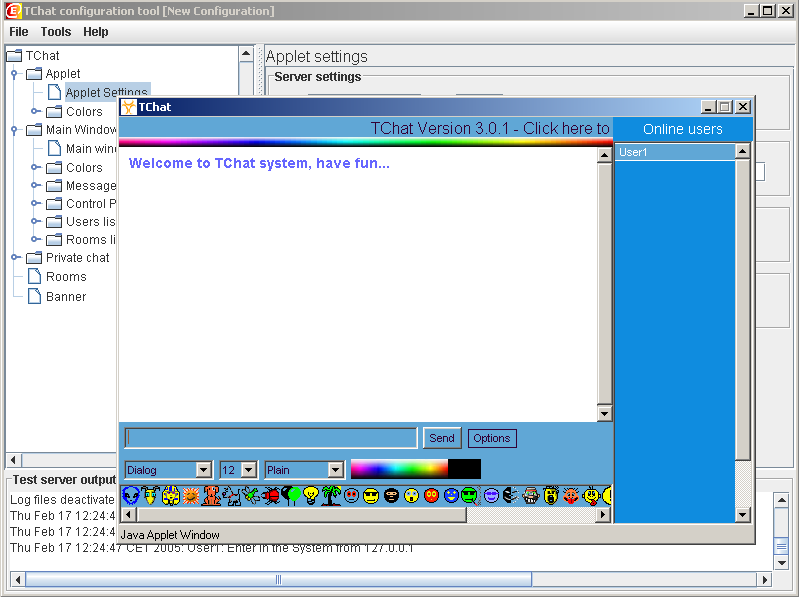
Task: Click server output scroll right arrow
Action: (x=764, y=579)
